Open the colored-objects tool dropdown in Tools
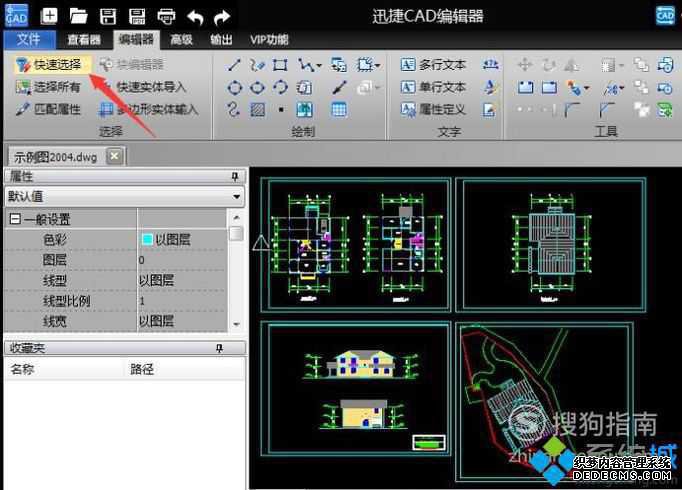Screen dimensions: 682x490 coord(587,88)
